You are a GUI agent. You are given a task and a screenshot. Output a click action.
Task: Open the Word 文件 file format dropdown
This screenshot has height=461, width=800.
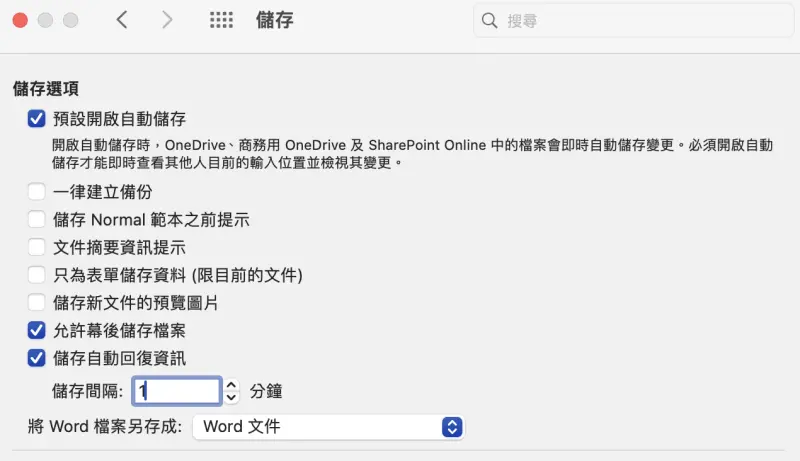pyautogui.click(x=328, y=427)
